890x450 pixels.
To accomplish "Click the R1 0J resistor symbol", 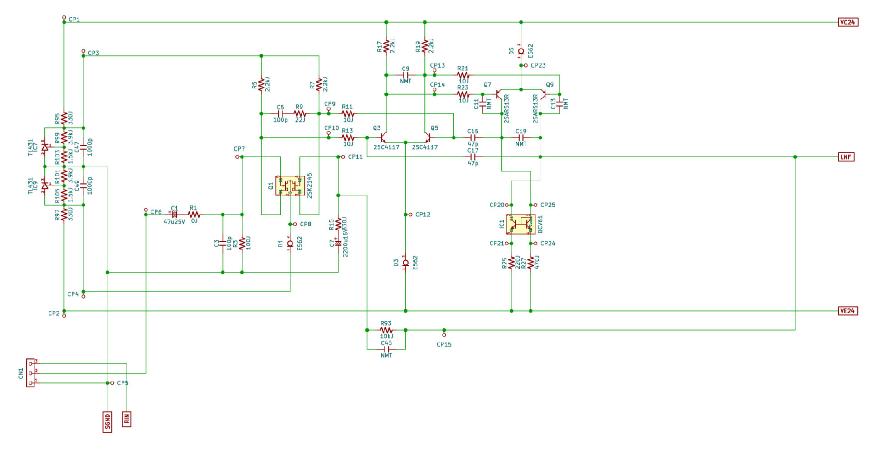I will pos(194,215).
